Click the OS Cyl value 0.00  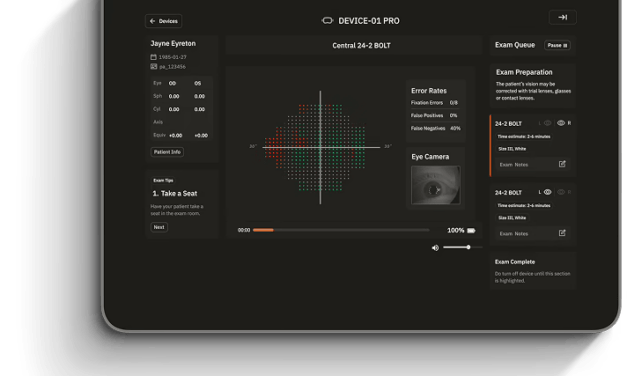[x=200, y=109]
